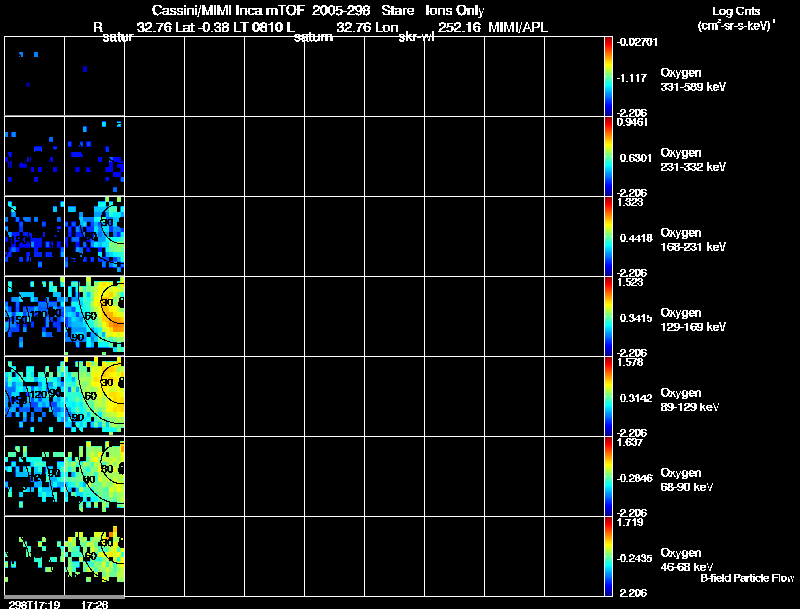The width and height of the screenshot is (800, 609).
Task: Click the 'Log Cnts' units label
Action: click(736, 11)
